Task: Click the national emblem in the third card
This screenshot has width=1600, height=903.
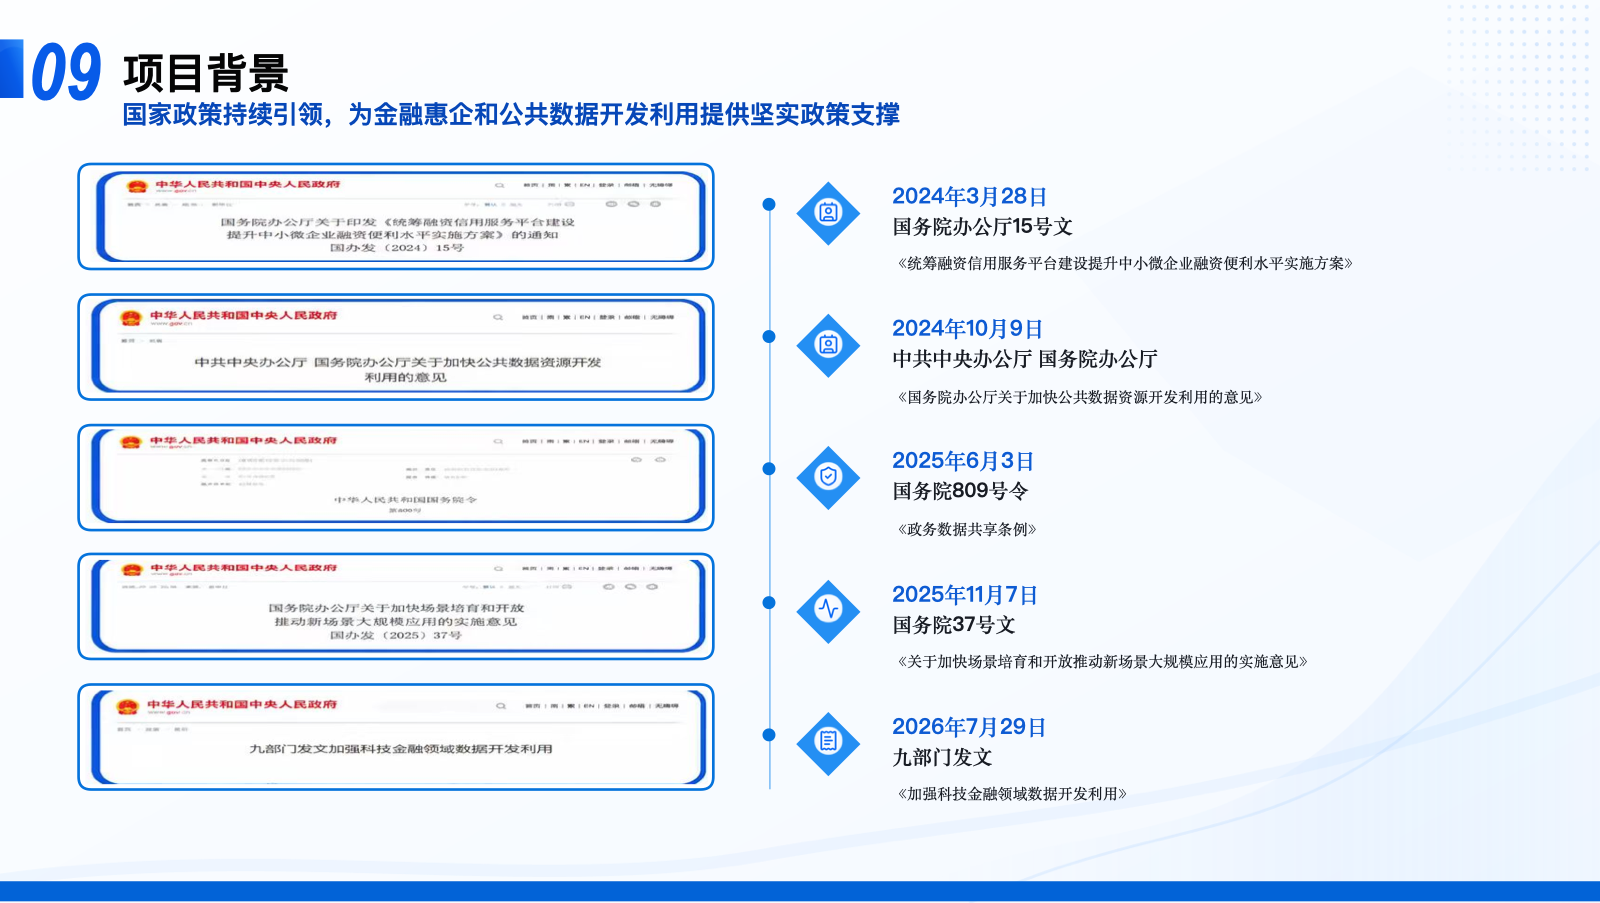Action: [x=132, y=443]
